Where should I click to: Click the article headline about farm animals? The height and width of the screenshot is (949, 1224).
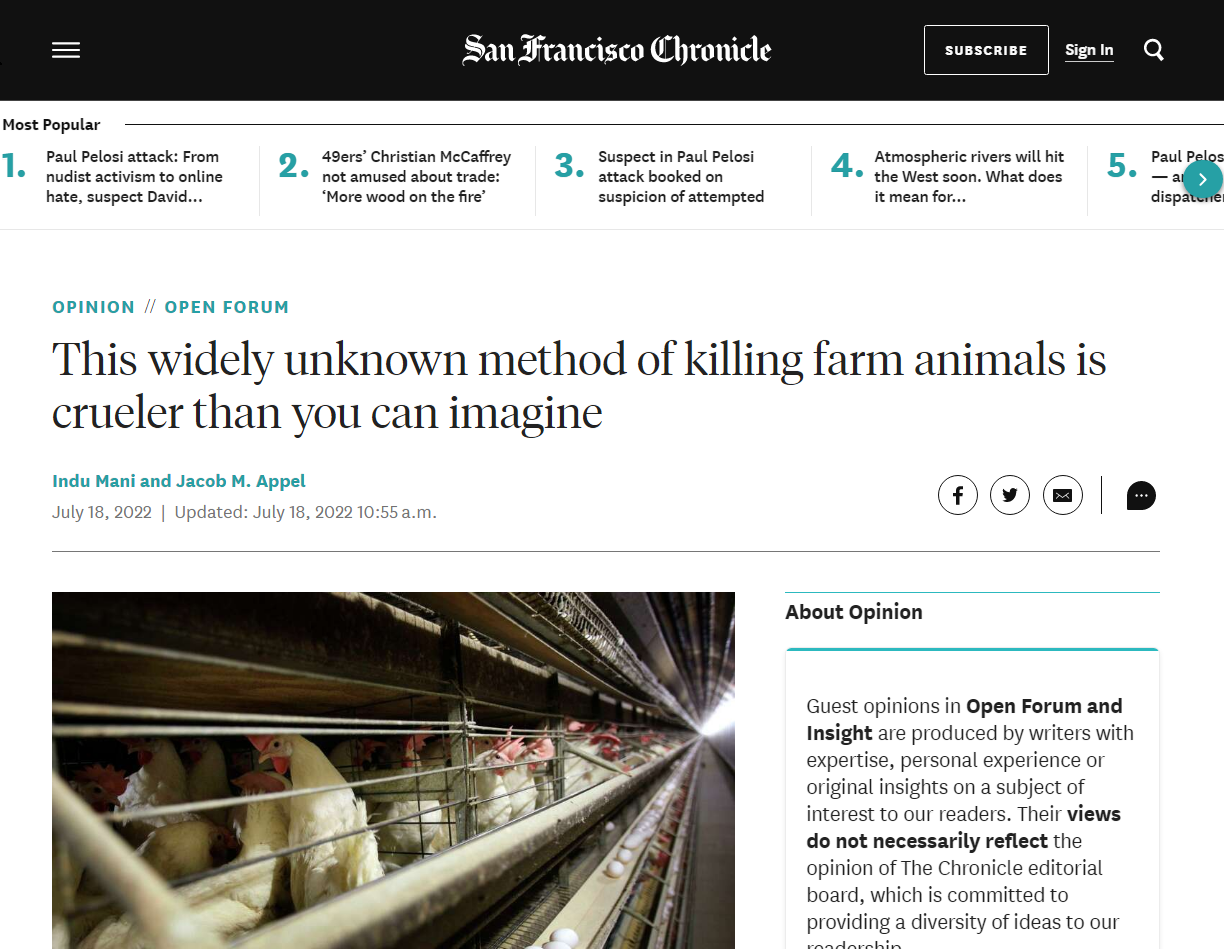578,386
